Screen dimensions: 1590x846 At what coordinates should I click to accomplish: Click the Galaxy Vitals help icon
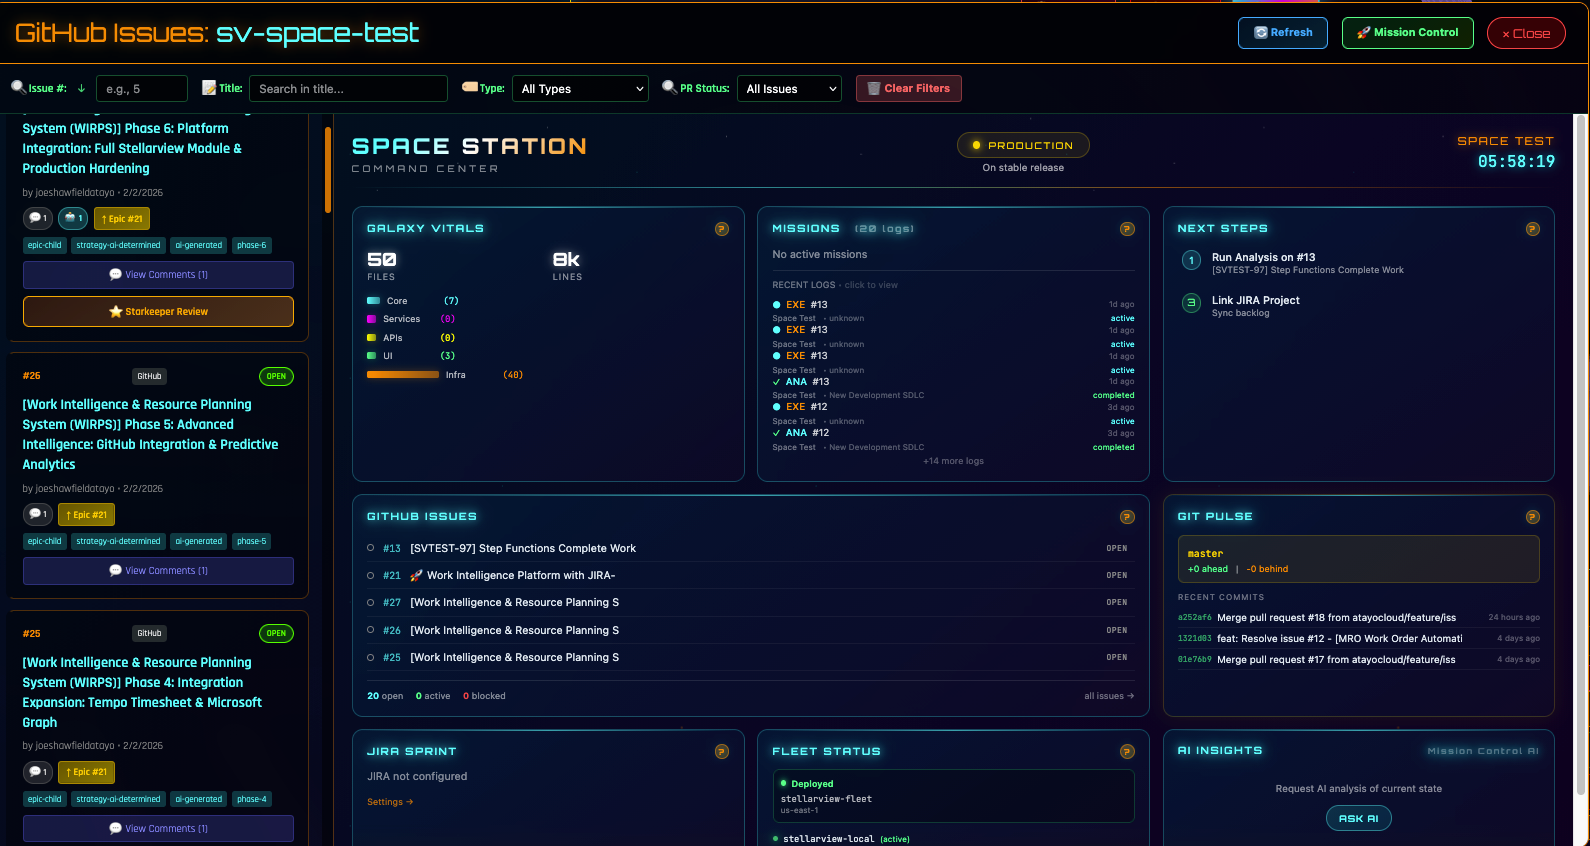[x=721, y=229]
